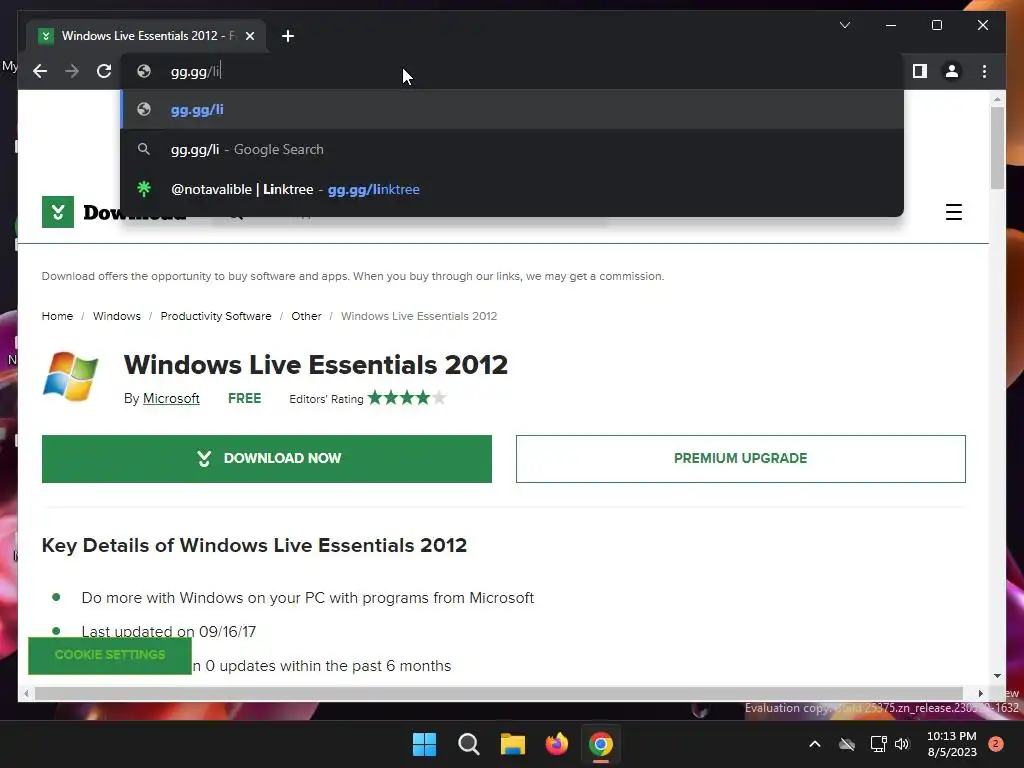Click the scroll right arrow of horizontal scrollbar
The height and width of the screenshot is (768, 1024).
pyautogui.click(x=980, y=694)
